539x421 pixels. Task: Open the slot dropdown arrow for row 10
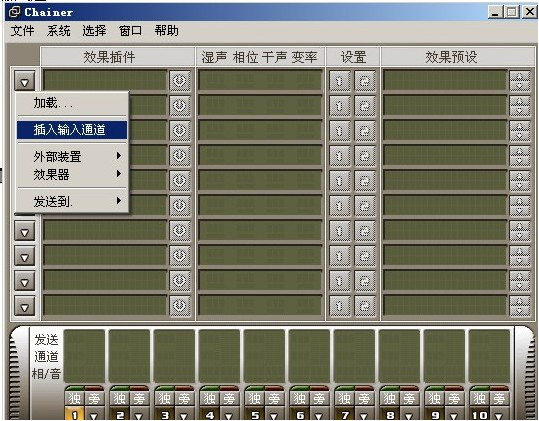point(24,307)
